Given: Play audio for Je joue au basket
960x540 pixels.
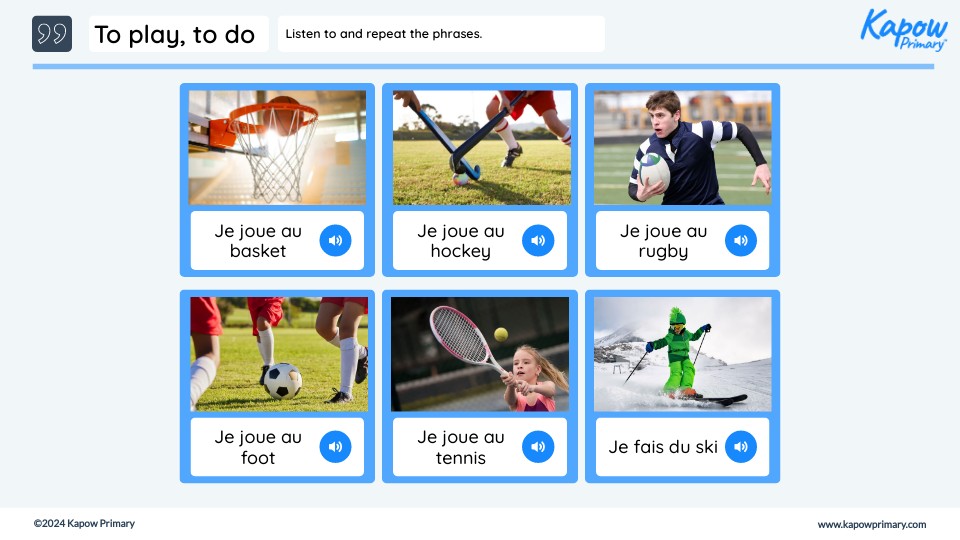Looking at the screenshot, I should coord(335,241).
